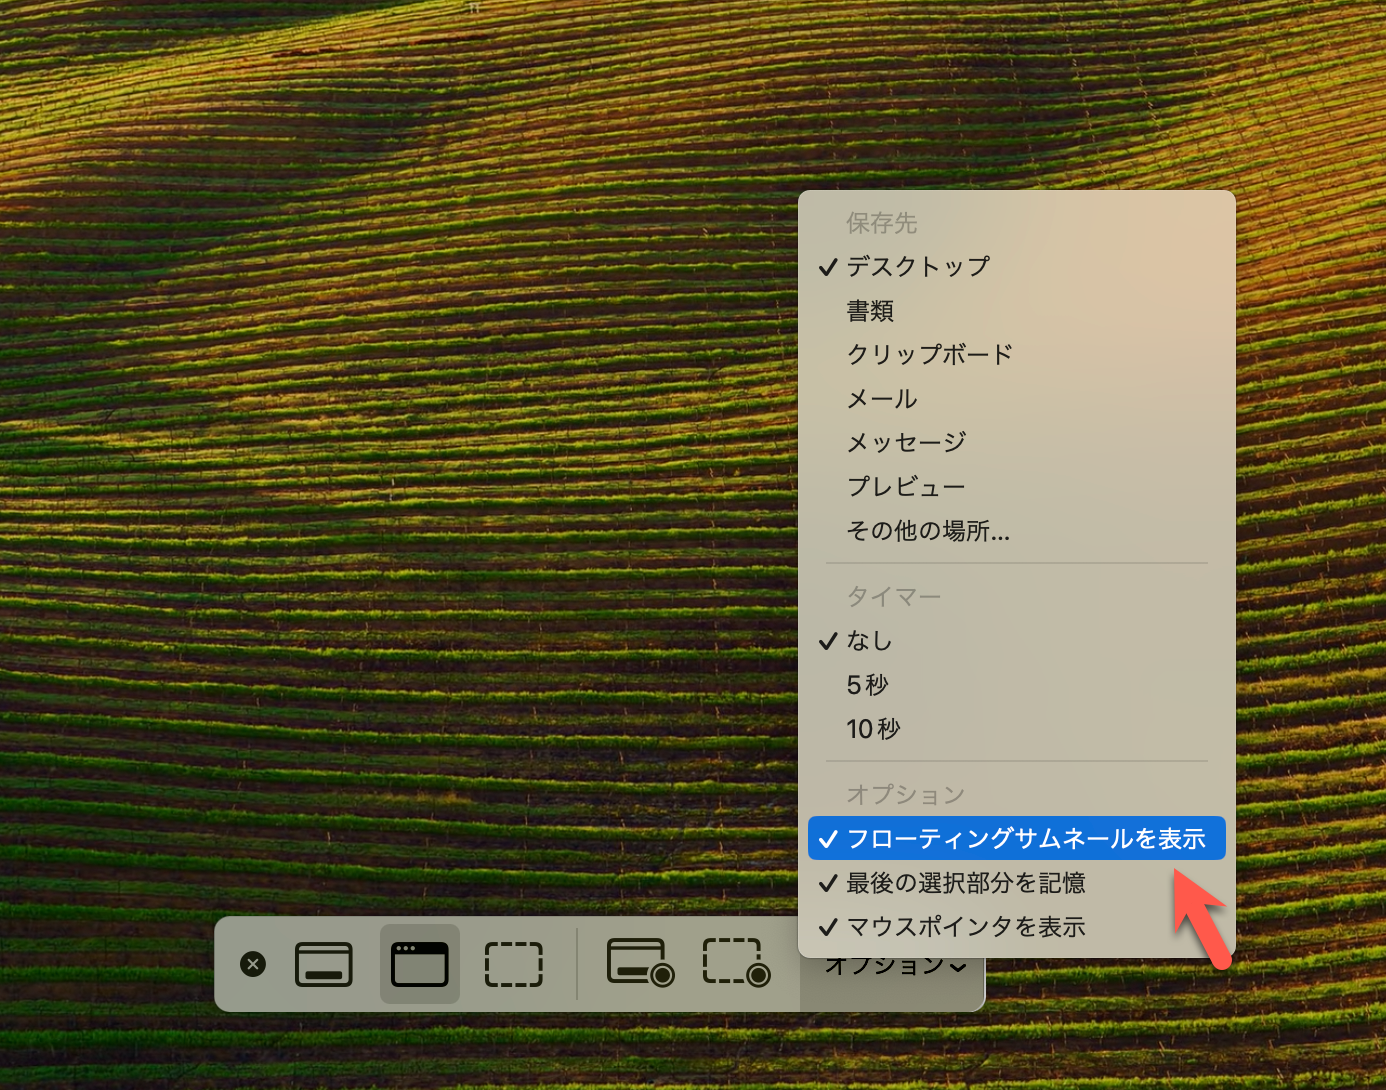
Task: Set save destination to クリップボード
Action: click(x=928, y=354)
